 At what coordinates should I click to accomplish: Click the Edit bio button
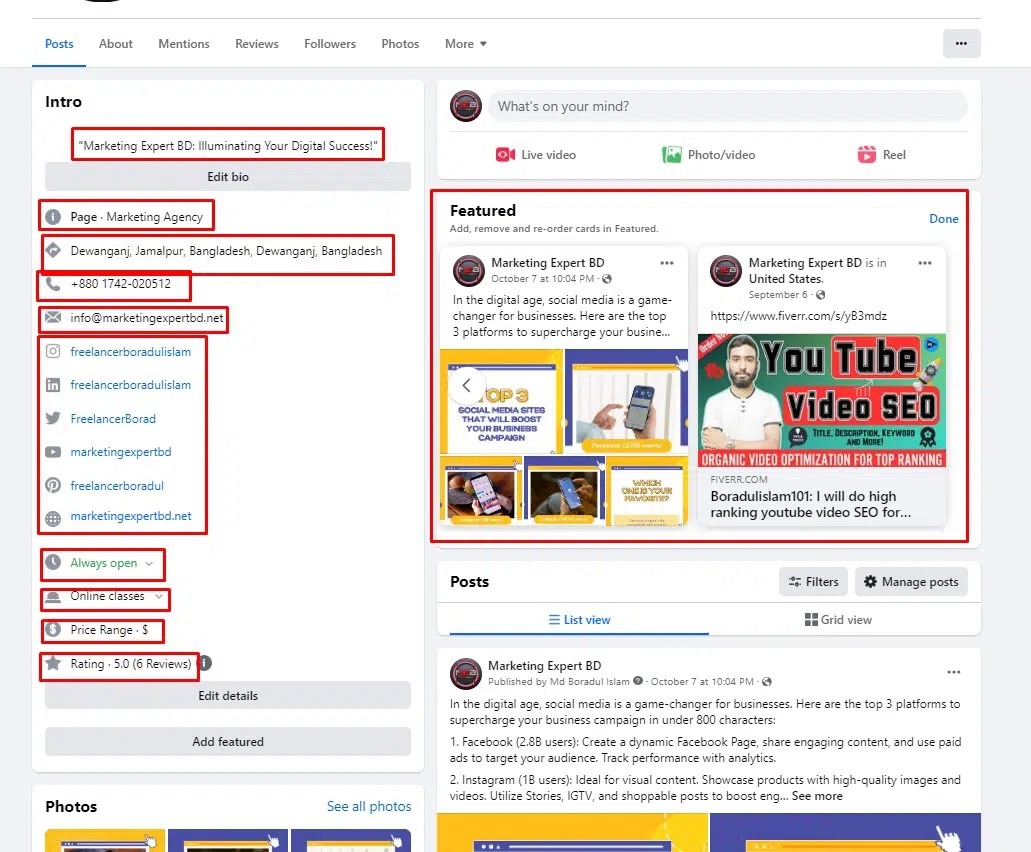[x=228, y=177]
